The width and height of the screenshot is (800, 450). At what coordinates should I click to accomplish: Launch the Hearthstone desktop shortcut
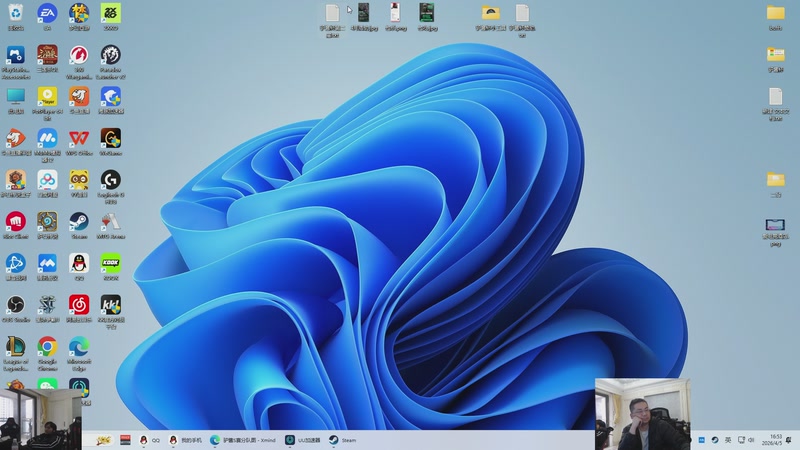pyautogui.click(x=47, y=222)
